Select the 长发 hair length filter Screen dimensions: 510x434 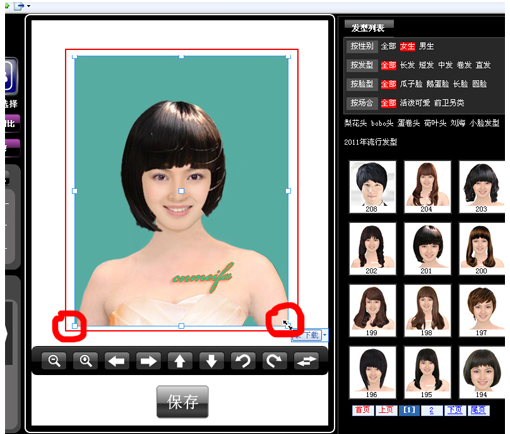(407, 65)
